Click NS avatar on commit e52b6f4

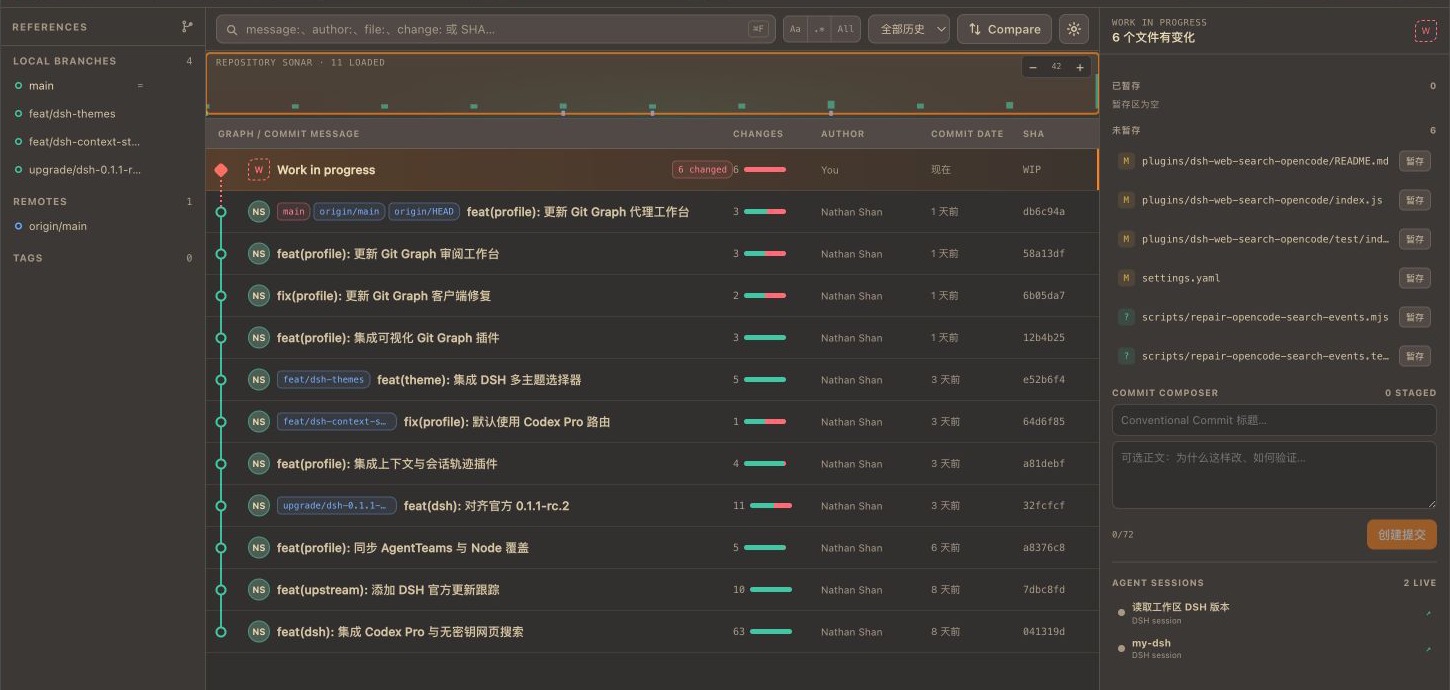(x=259, y=380)
